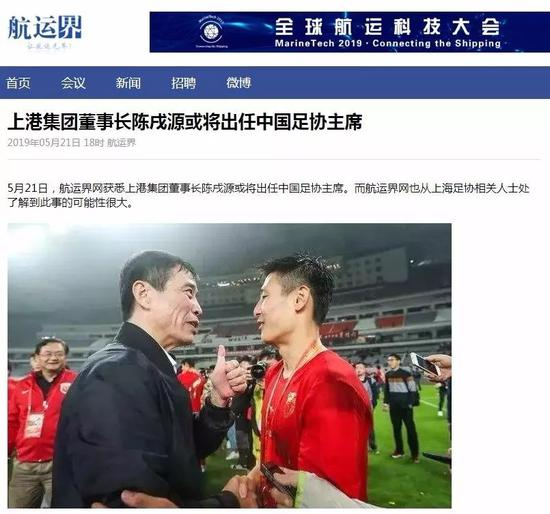This screenshot has width=550, height=514.
Task: Select the 新闻 navigation tab
Action: (x=128, y=83)
